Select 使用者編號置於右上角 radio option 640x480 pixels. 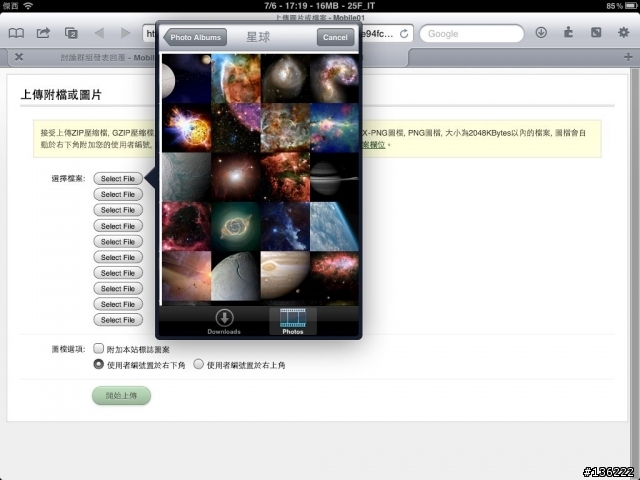198,364
